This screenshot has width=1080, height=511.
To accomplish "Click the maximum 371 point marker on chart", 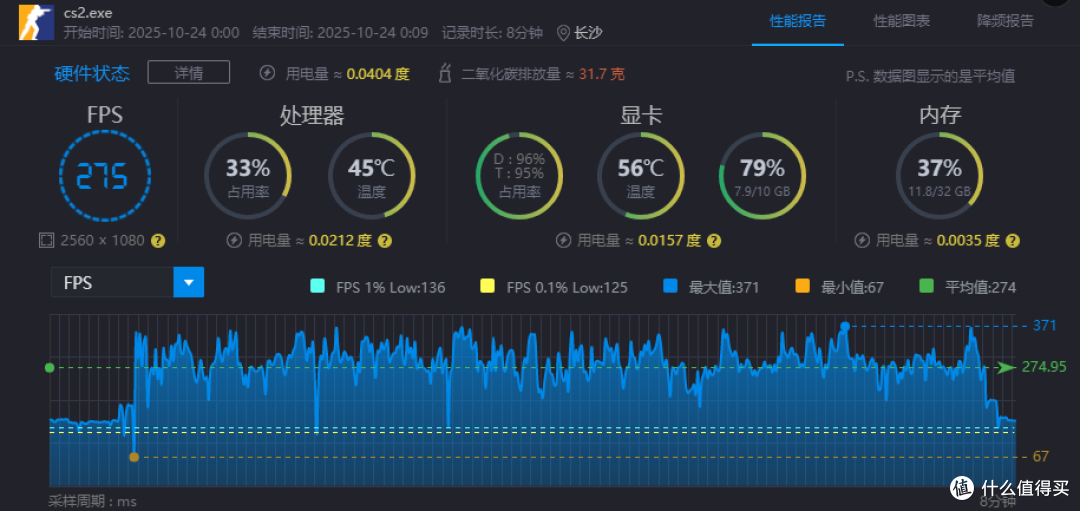I will (x=845, y=326).
